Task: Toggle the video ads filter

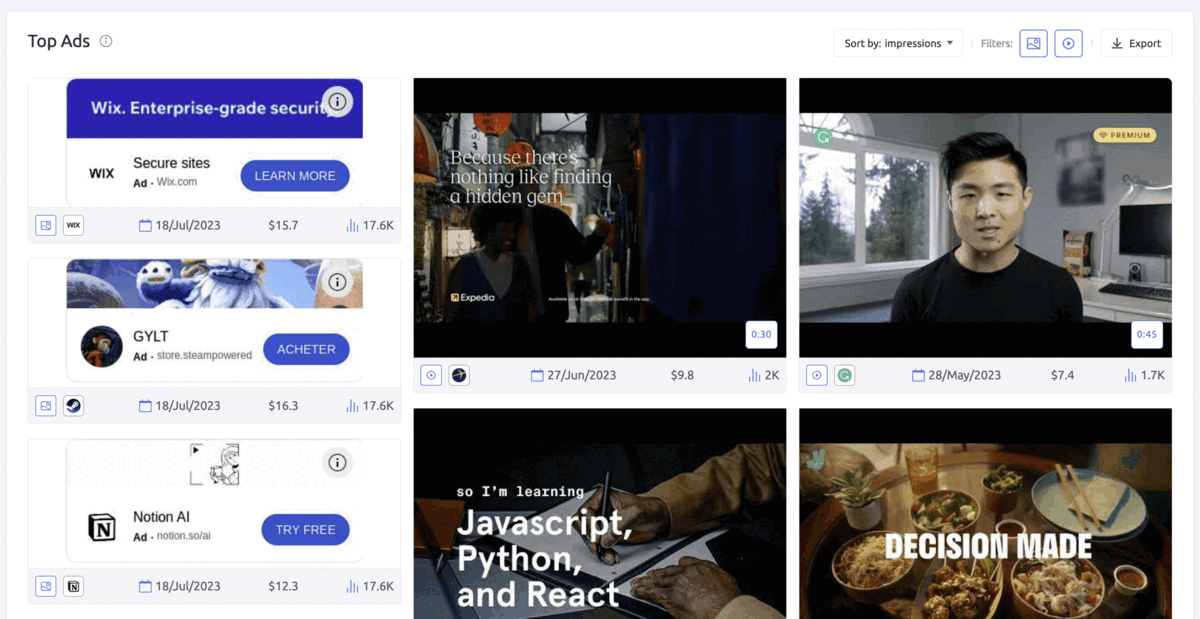Action: click(x=1068, y=43)
